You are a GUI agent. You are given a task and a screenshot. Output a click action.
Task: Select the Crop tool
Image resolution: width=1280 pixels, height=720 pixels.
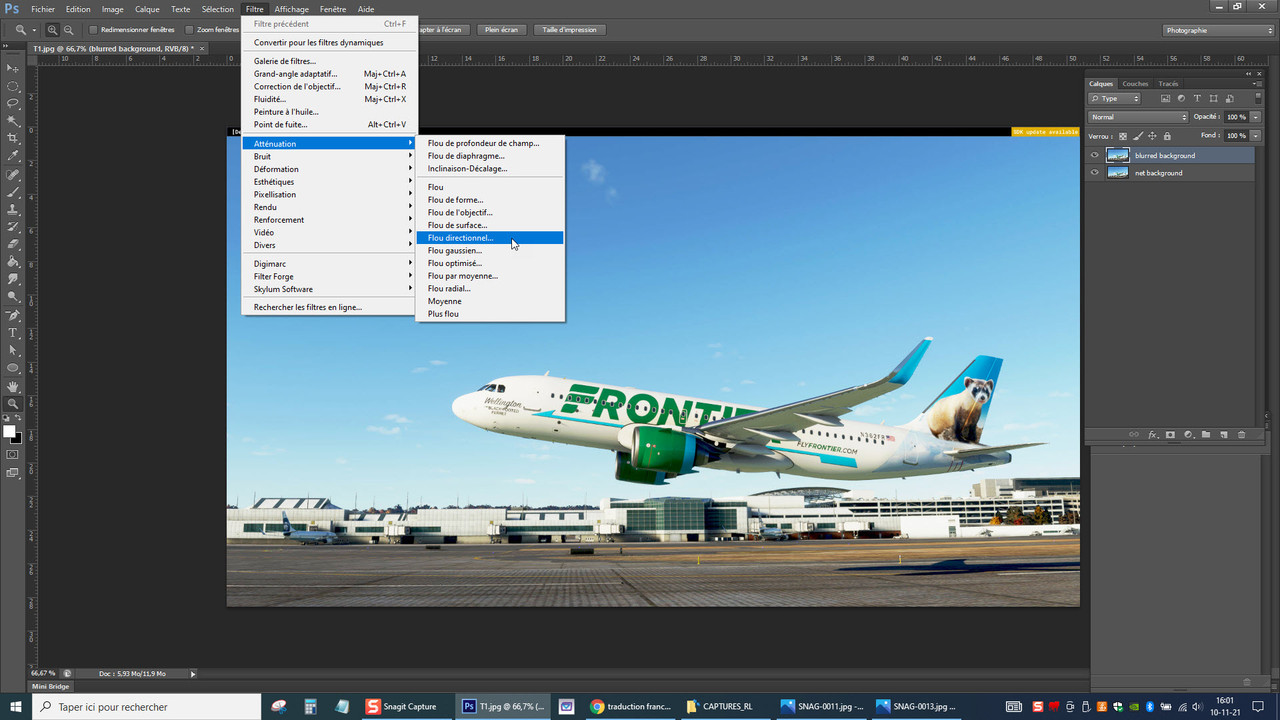coord(13,138)
